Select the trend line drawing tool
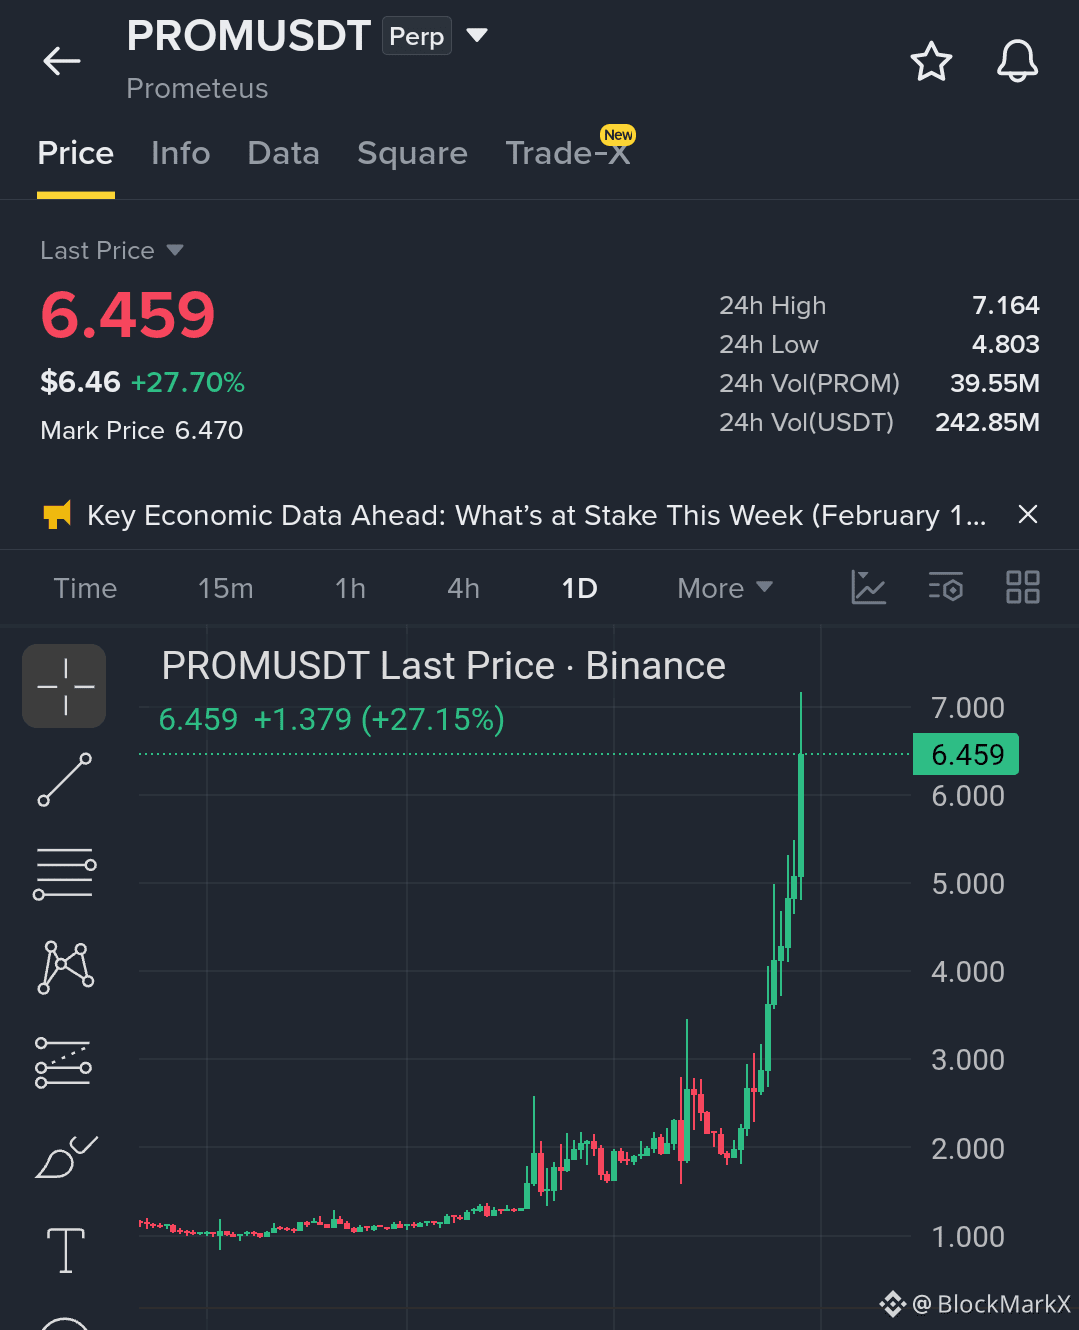This screenshot has width=1079, height=1330. 65,780
